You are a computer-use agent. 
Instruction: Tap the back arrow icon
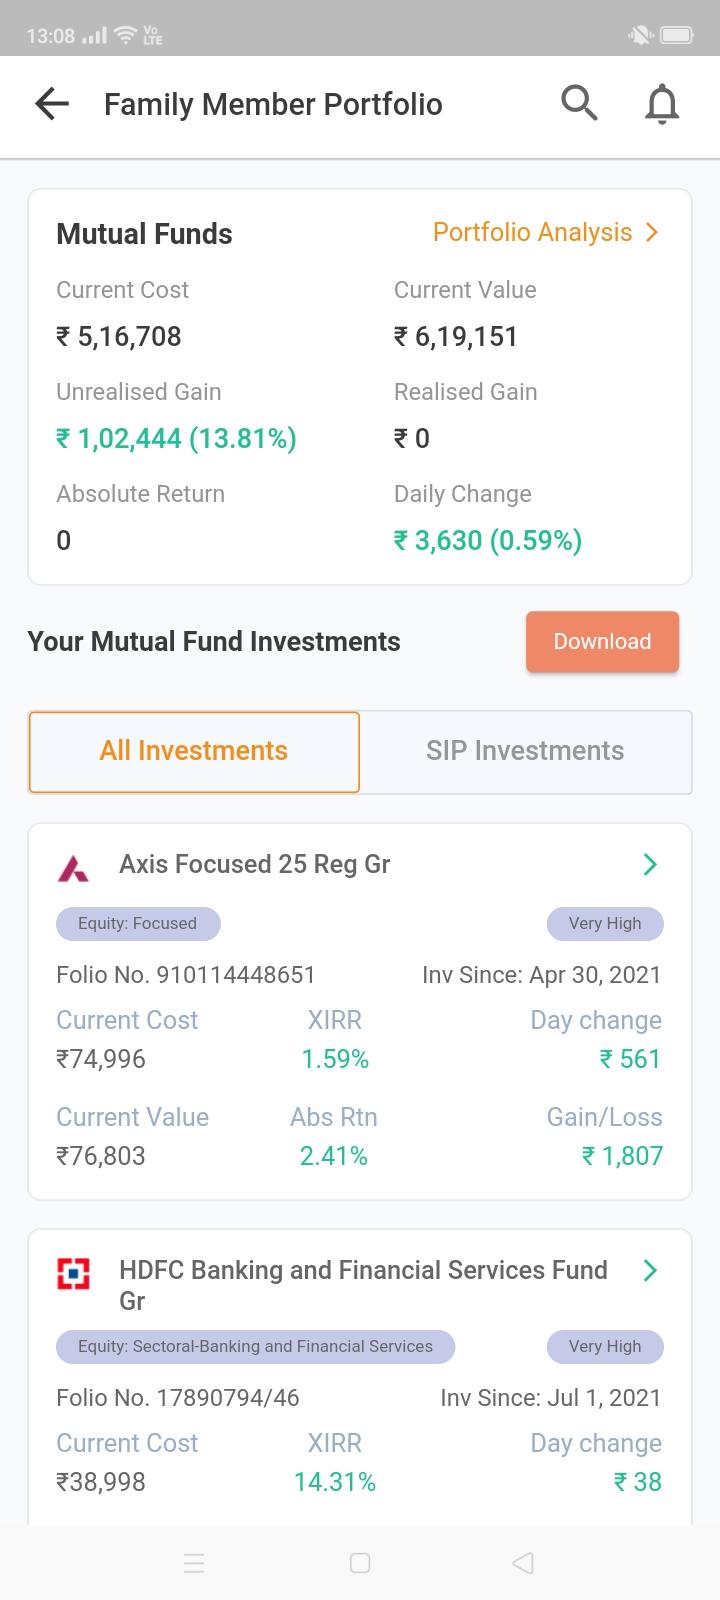coord(52,104)
